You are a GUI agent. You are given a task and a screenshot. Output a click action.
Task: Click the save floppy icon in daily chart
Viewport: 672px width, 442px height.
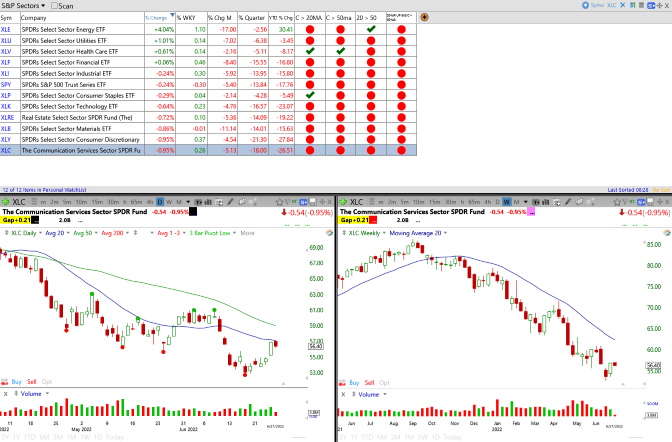click(x=313, y=202)
